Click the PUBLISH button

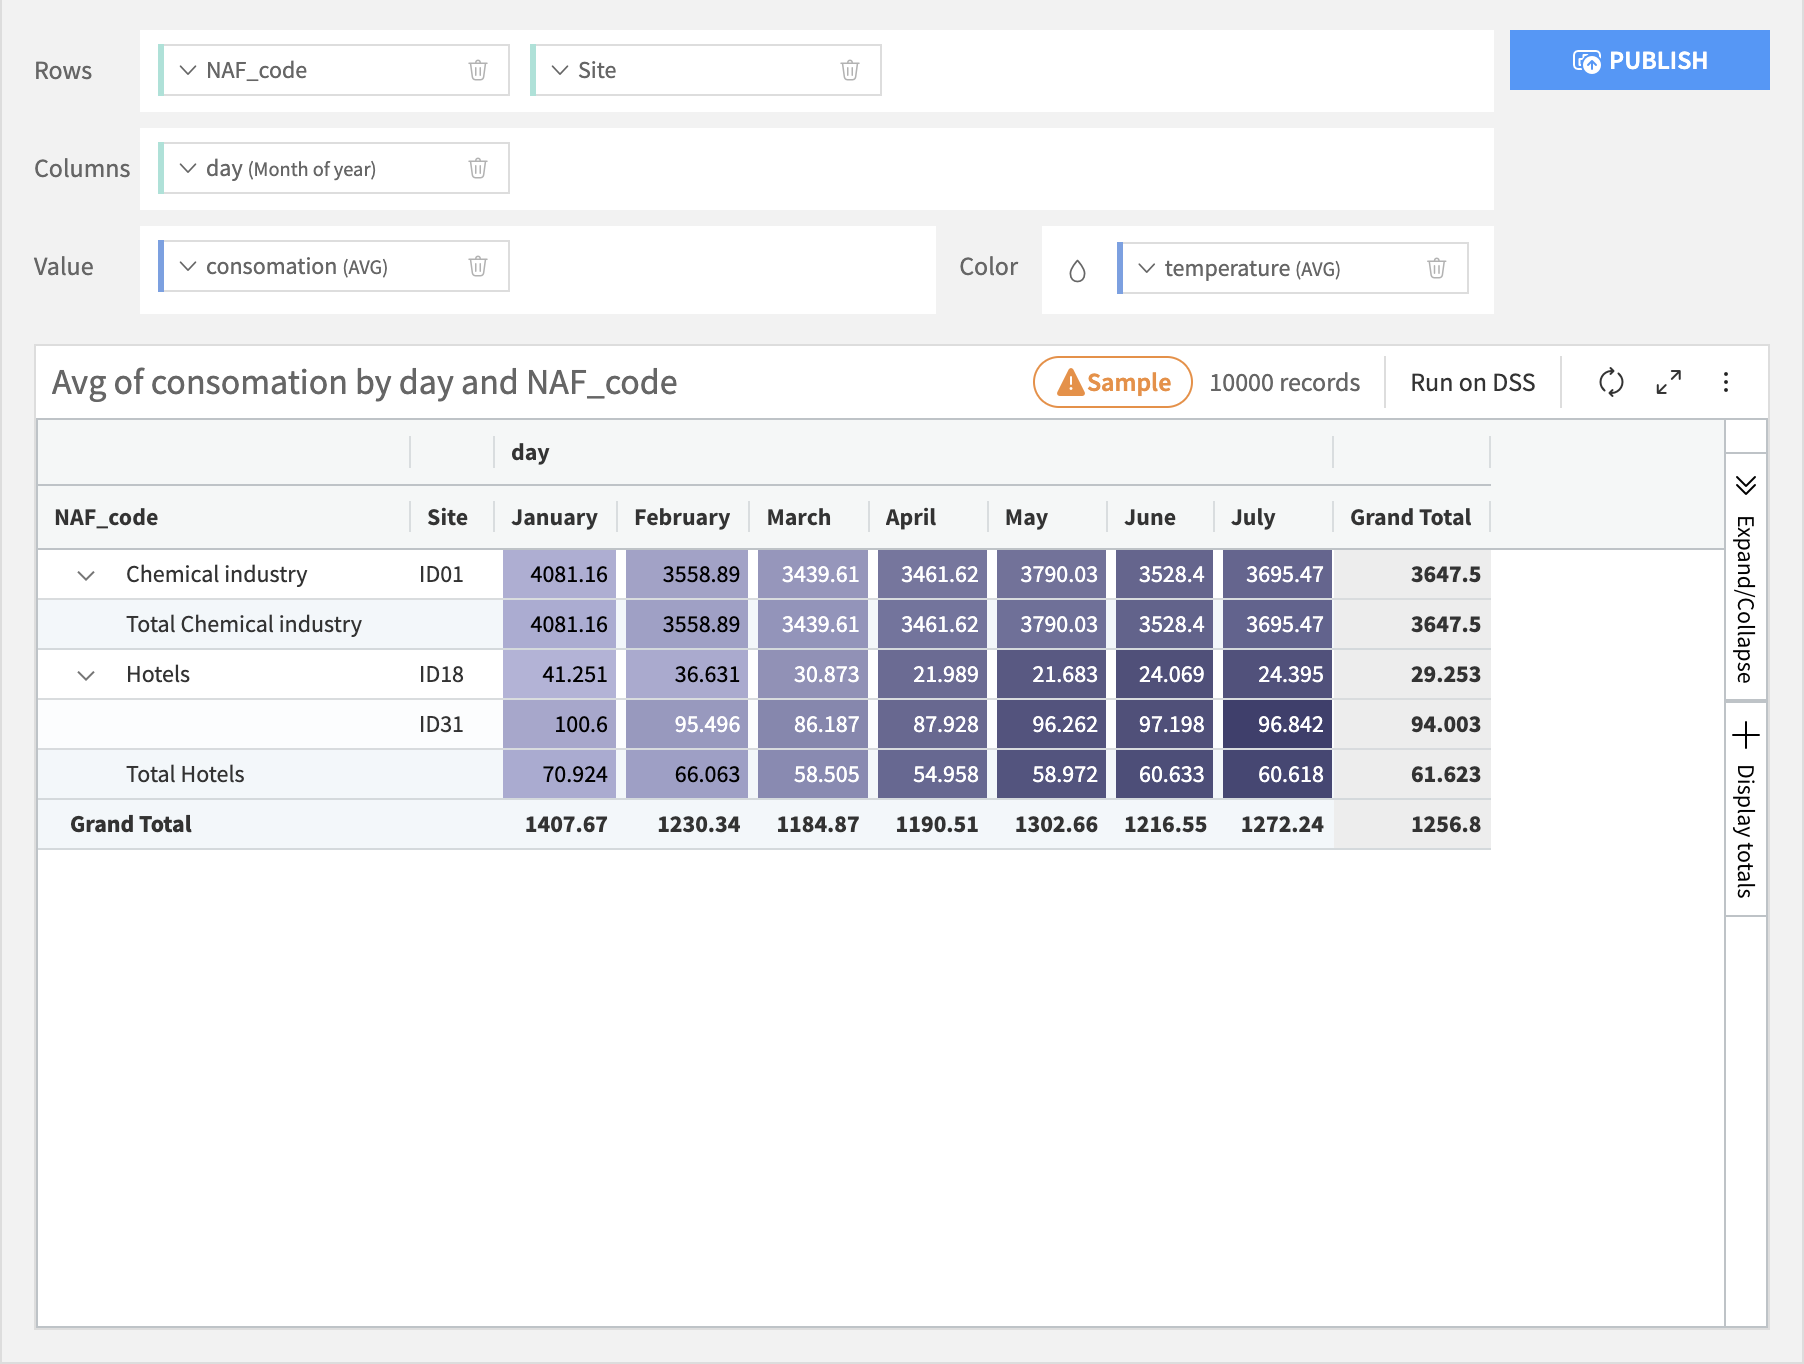pyautogui.click(x=1639, y=60)
